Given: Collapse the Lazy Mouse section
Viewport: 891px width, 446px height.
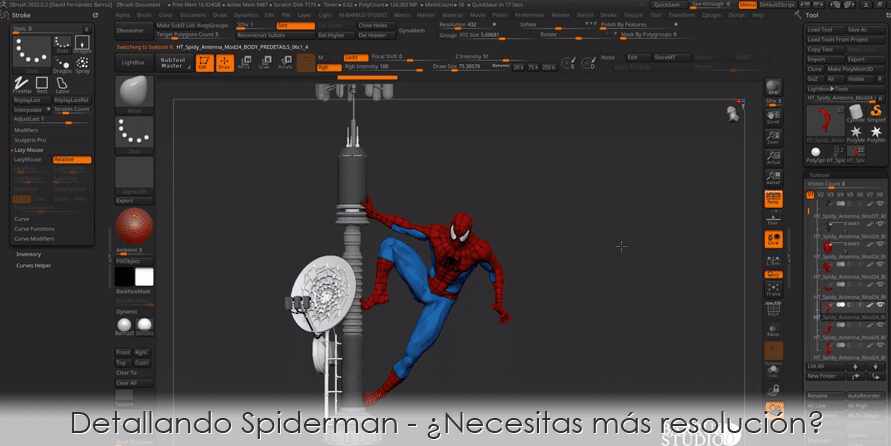Looking at the screenshot, I should click(28, 150).
